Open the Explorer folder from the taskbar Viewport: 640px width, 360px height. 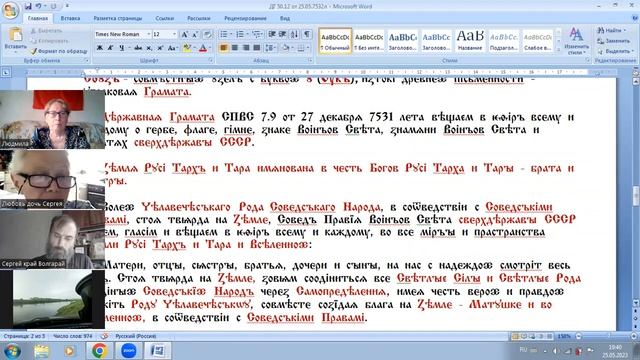point(41,351)
